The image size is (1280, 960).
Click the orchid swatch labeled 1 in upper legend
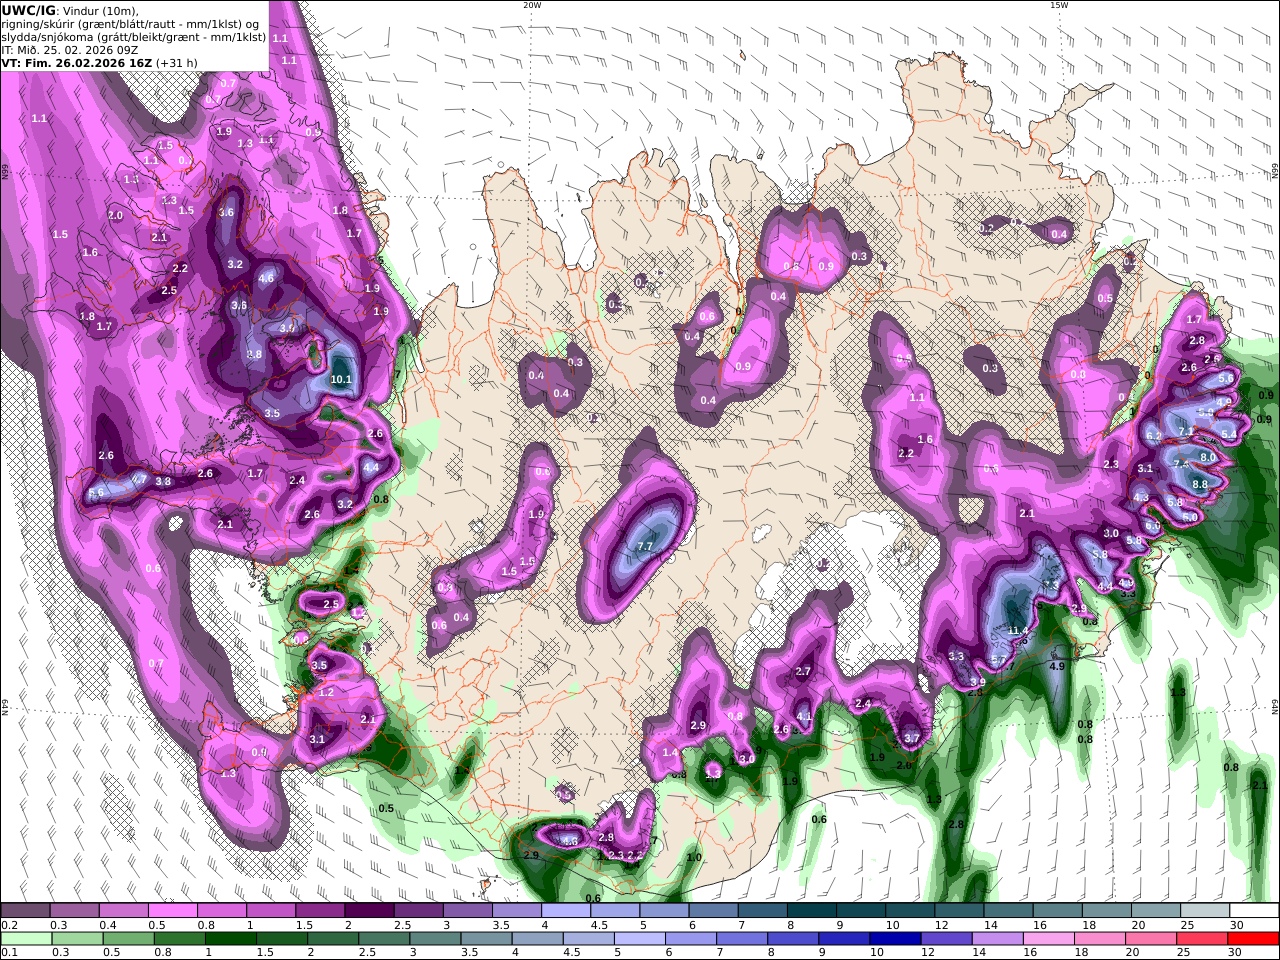click(270, 911)
